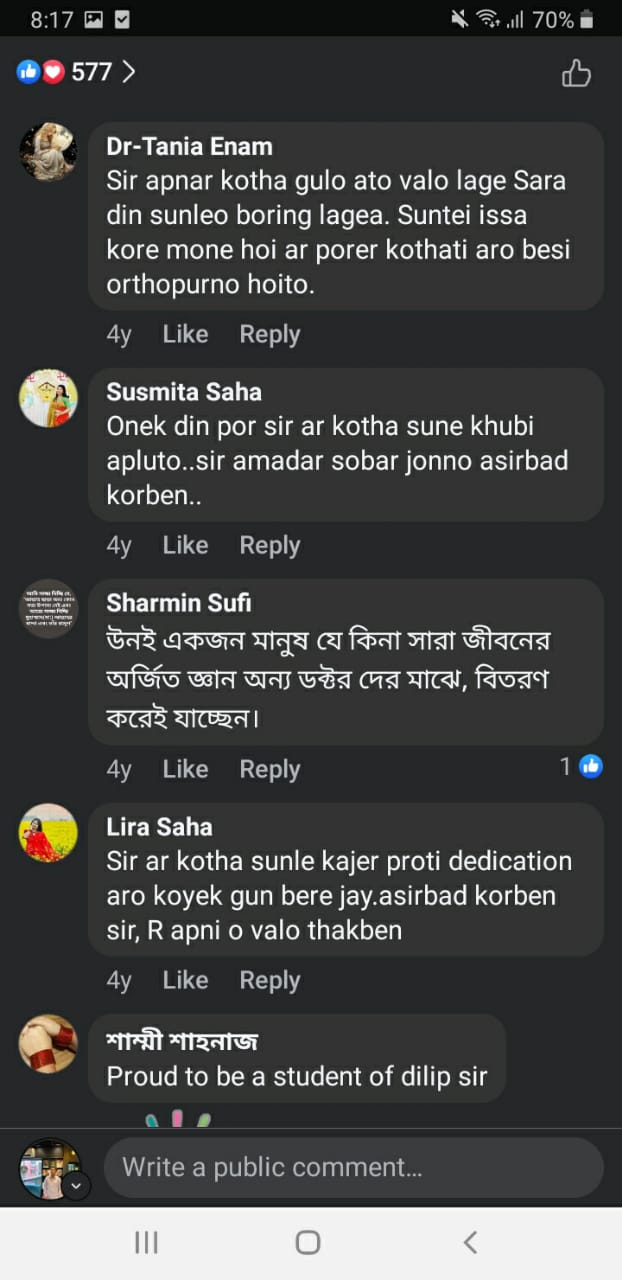Like Sharmin Sufi's comment
Viewport: 622px width, 1280px height.
tap(185, 769)
